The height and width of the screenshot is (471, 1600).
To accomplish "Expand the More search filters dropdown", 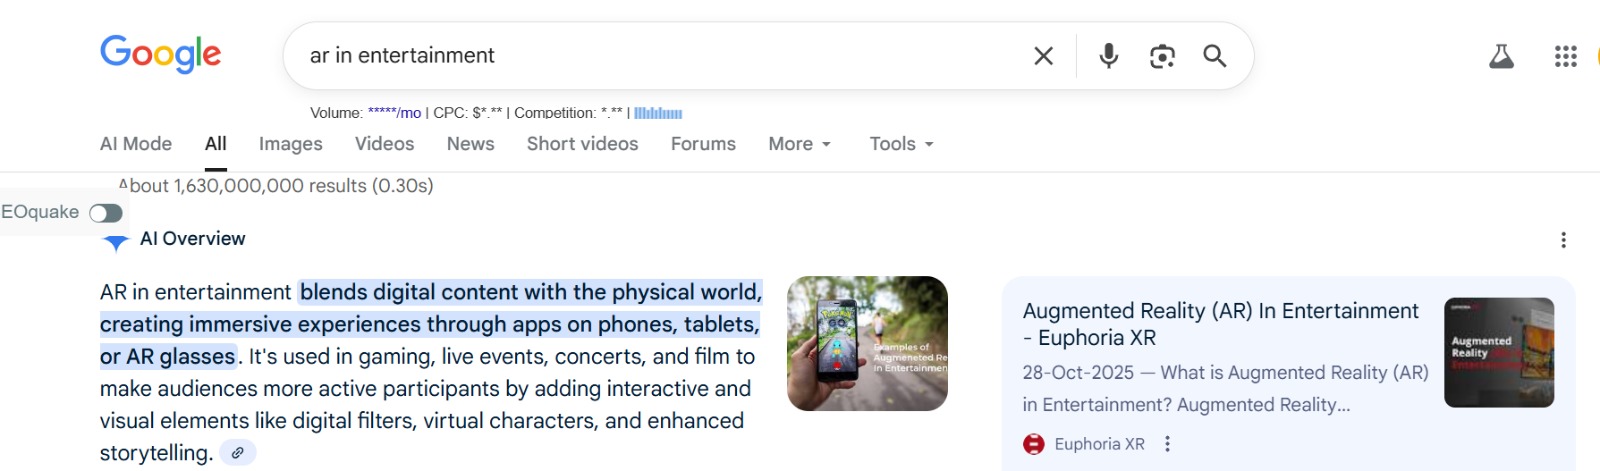I will [x=799, y=144].
